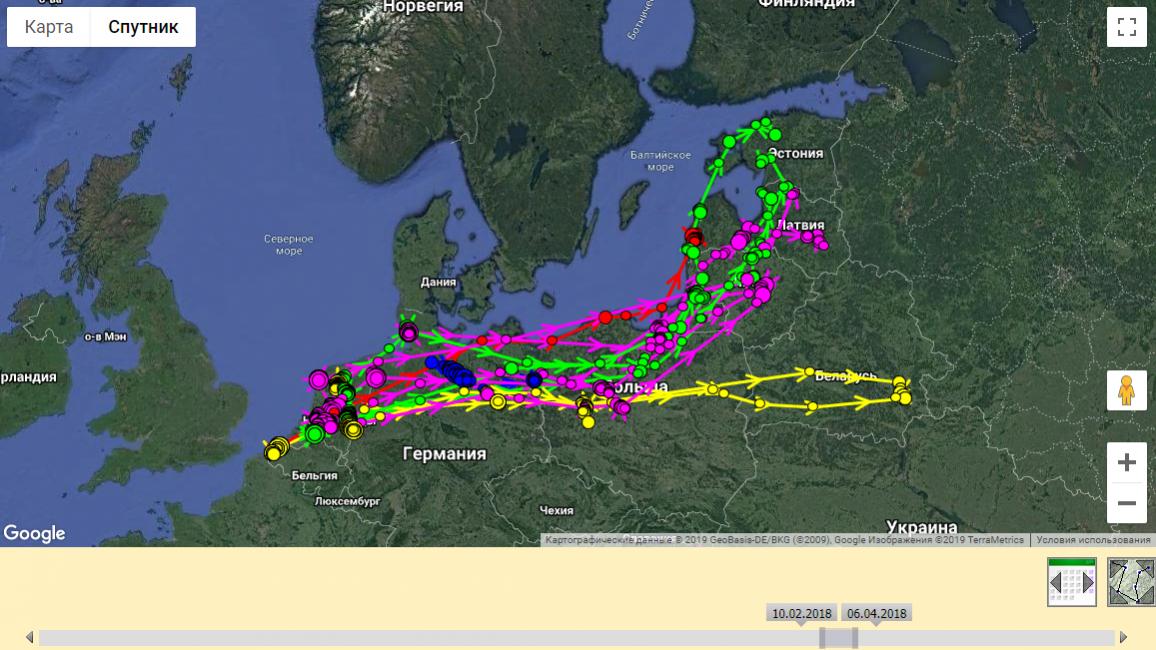Click the end date label 06.04.2018

pyautogui.click(x=876, y=613)
